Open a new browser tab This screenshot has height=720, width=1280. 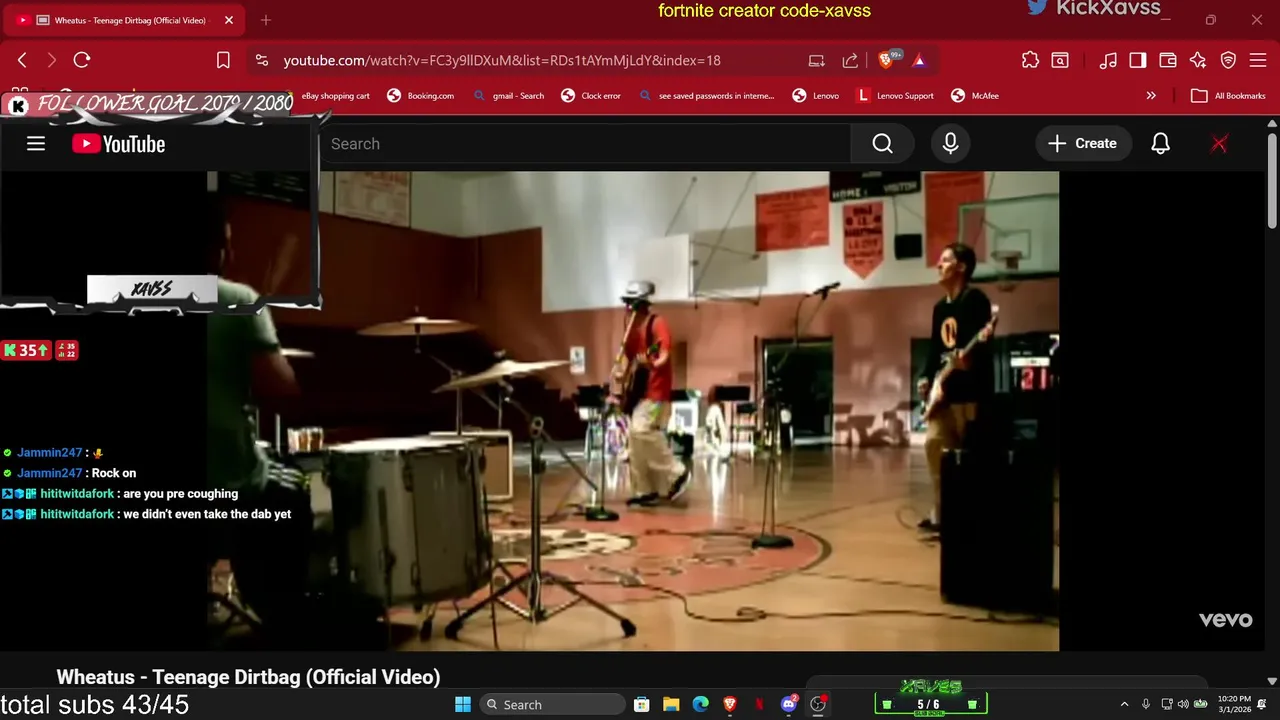coord(265,20)
